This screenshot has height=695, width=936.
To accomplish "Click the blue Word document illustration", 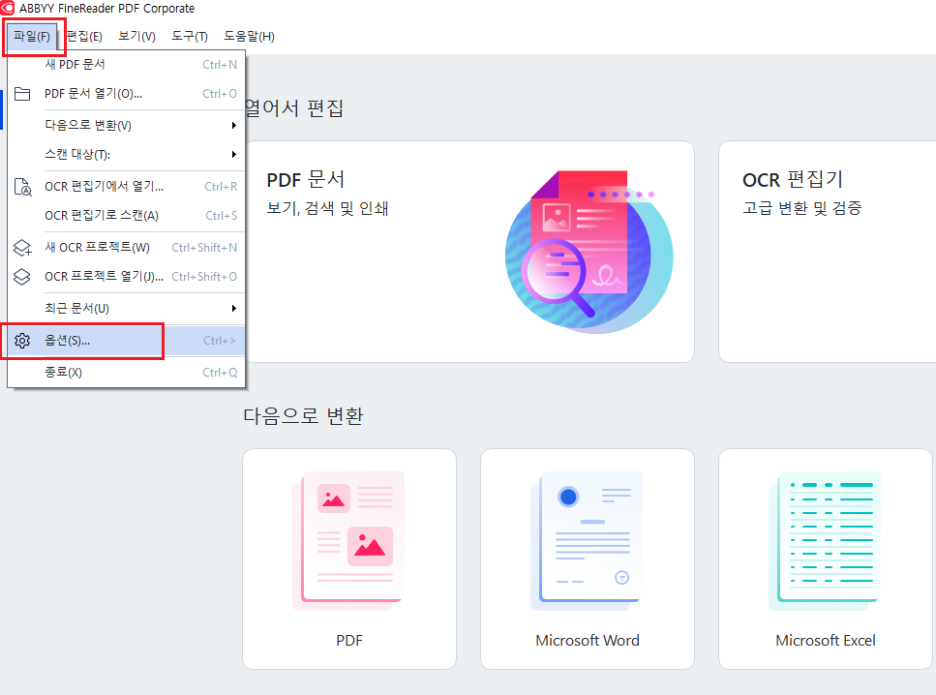I will (x=586, y=540).
